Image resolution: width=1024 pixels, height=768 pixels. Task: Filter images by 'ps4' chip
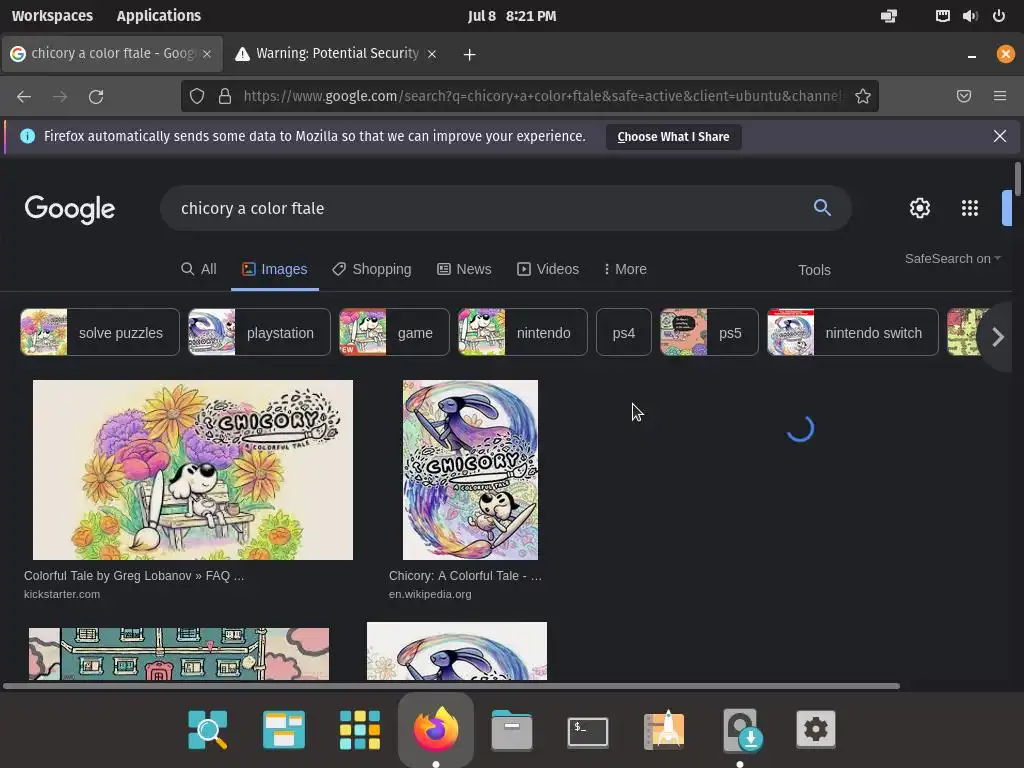point(624,332)
